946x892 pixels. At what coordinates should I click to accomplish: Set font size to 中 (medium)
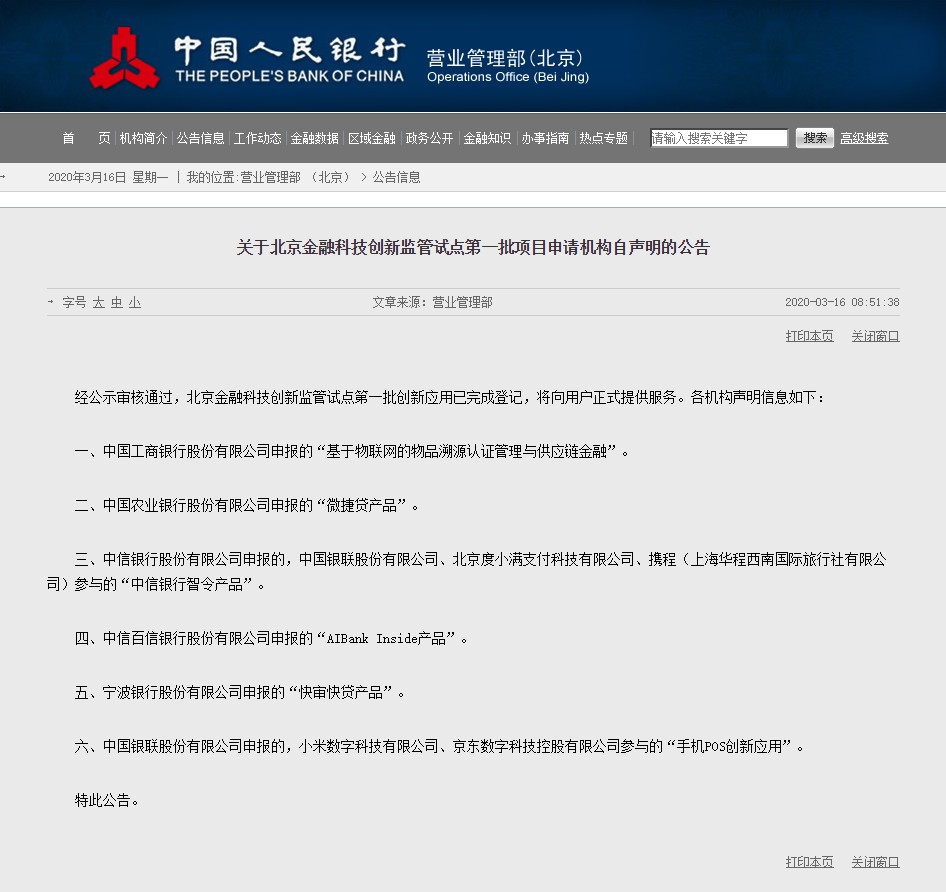(116, 302)
